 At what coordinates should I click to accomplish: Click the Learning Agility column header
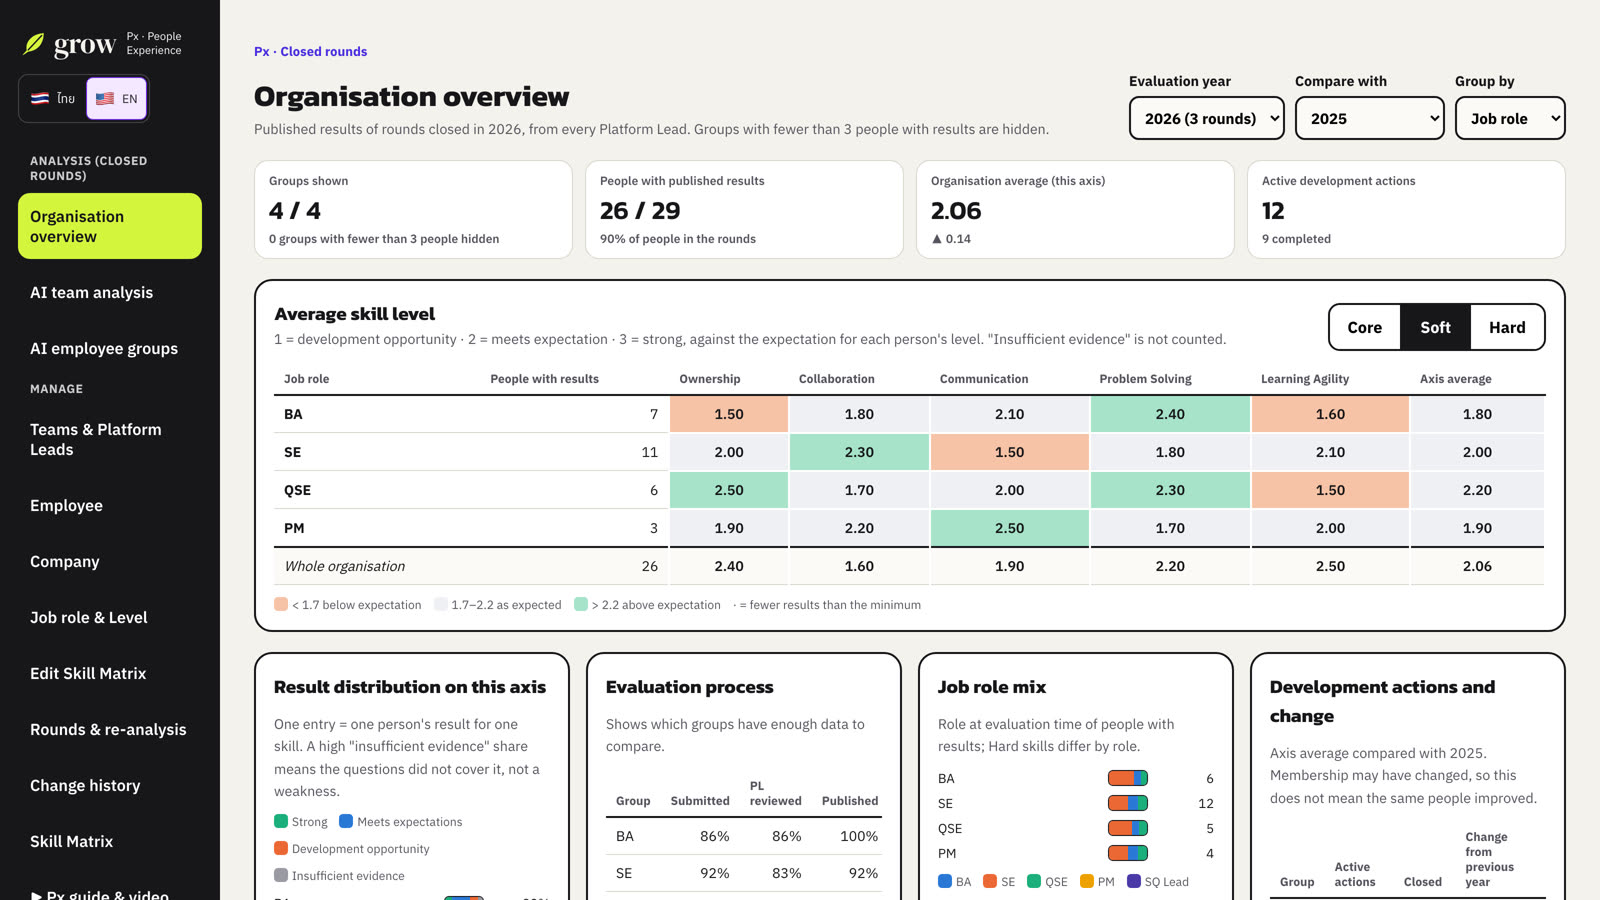(1304, 379)
